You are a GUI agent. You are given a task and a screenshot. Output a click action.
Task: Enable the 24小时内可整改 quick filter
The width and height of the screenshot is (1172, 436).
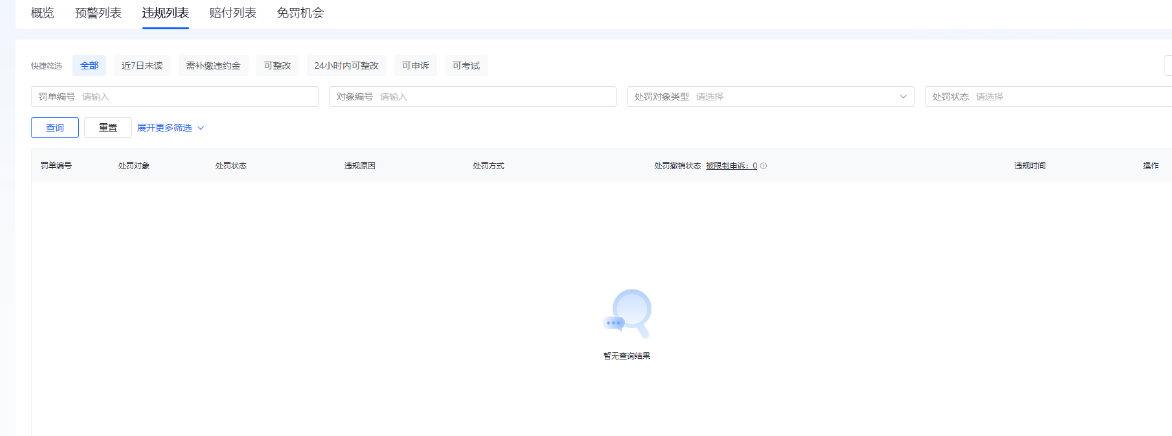click(346, 66)
